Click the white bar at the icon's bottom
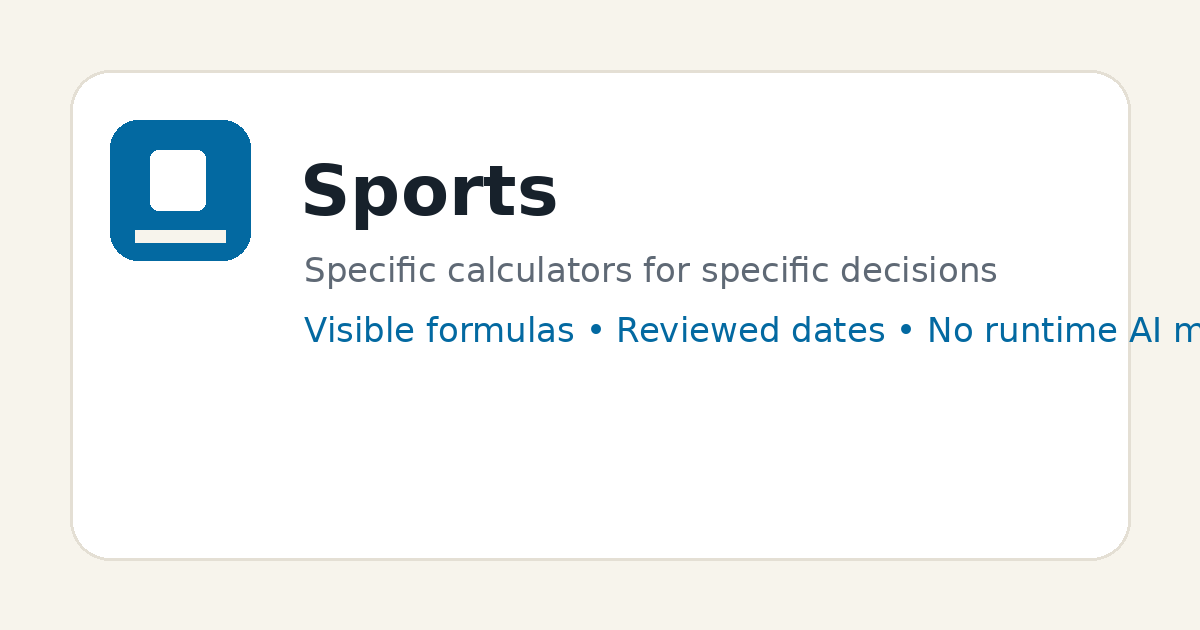This screenshot has height=630, width=1200. [x=180, y=236]
